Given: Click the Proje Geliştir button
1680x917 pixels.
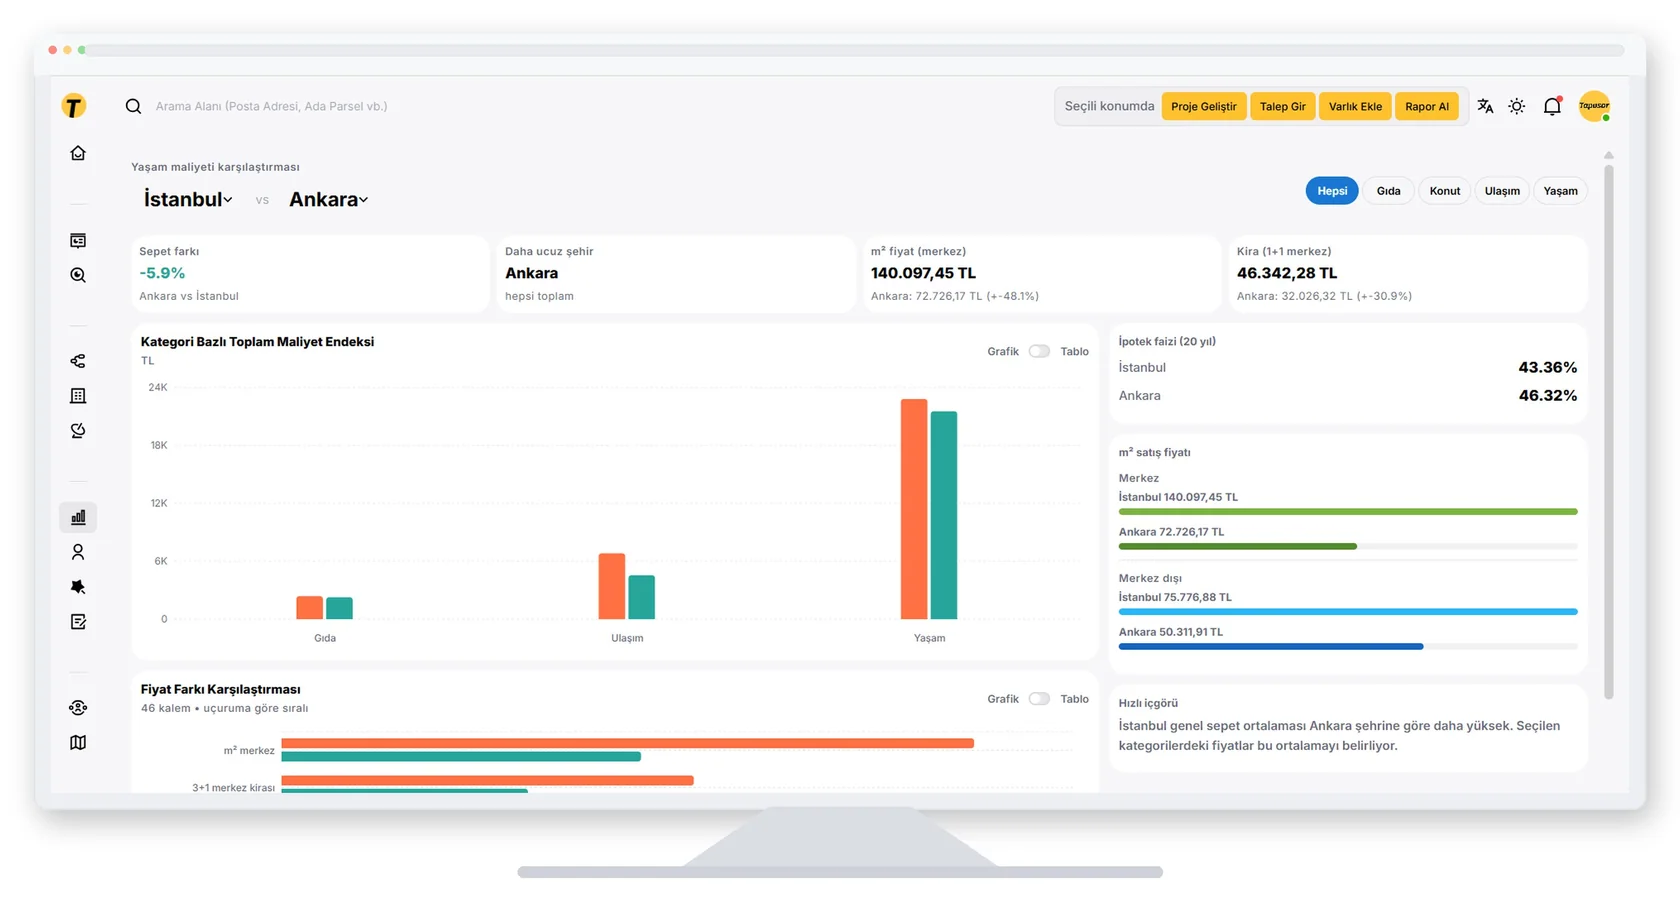Looking at the screenshot, I should pyautogui.click(x=1204, y=106).
